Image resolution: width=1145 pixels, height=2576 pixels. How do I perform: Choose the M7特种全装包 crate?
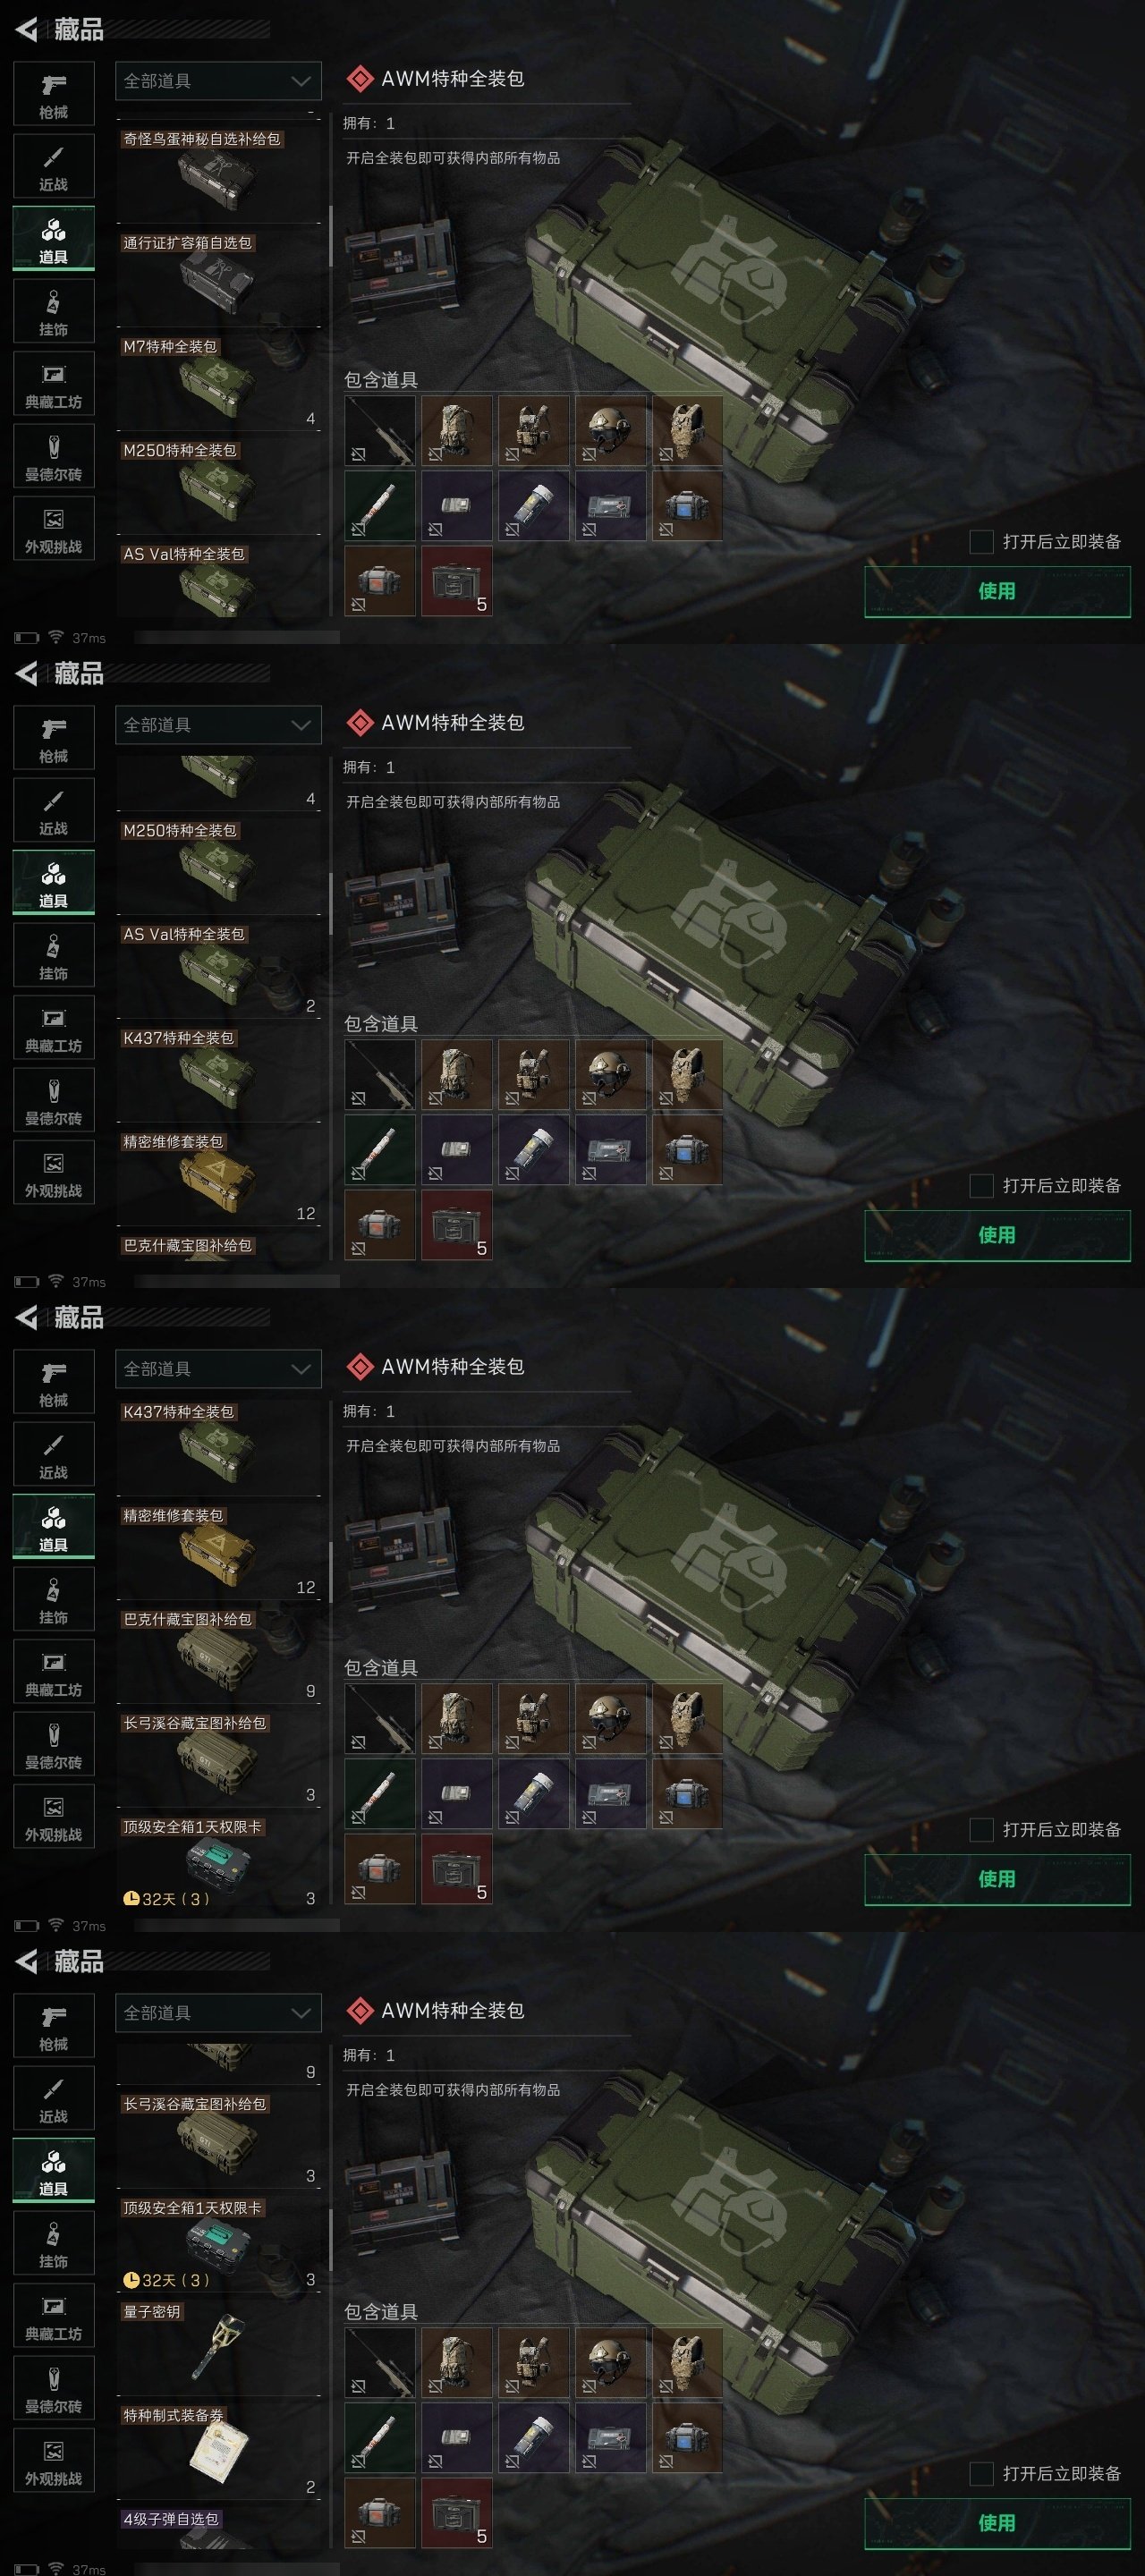click(x=218, y=382)
